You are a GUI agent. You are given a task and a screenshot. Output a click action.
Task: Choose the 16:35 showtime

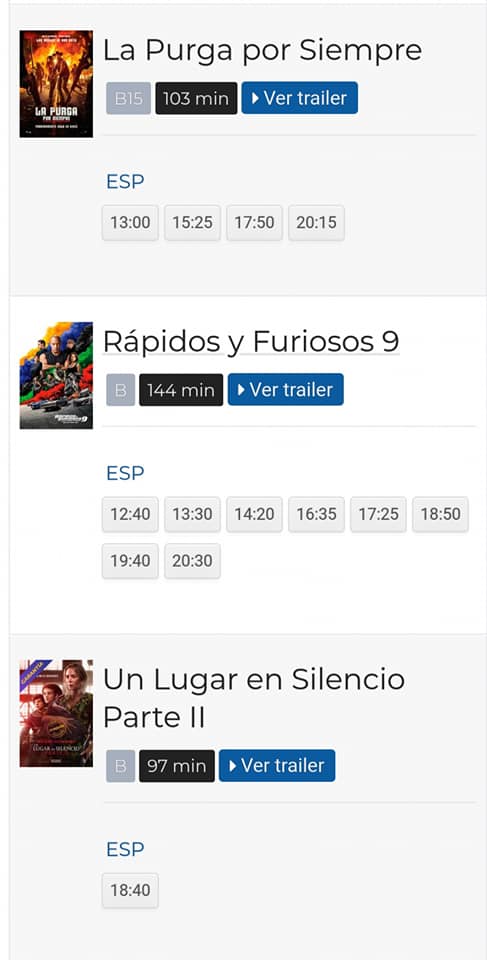coord(317,514)
